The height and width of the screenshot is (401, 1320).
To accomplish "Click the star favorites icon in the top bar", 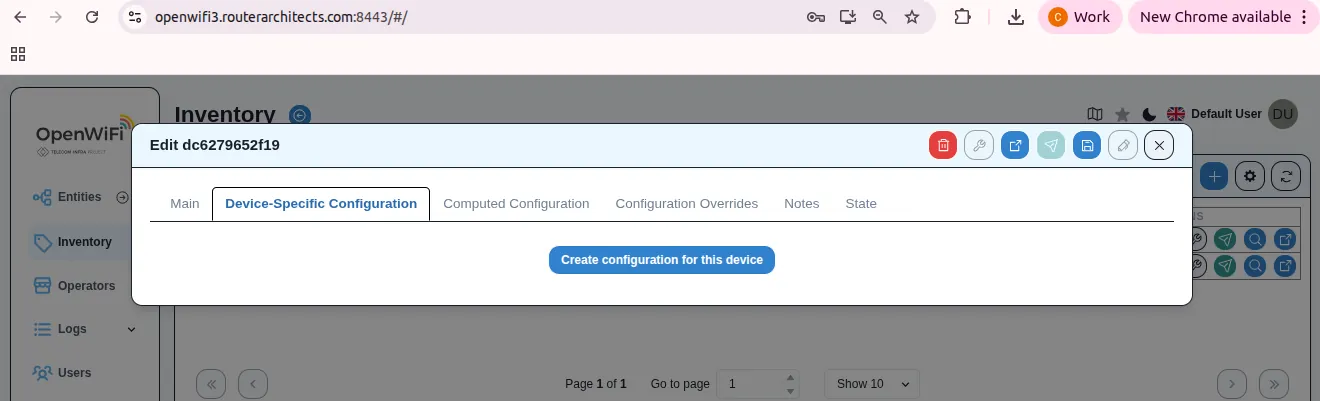I will coord(1123,114).
